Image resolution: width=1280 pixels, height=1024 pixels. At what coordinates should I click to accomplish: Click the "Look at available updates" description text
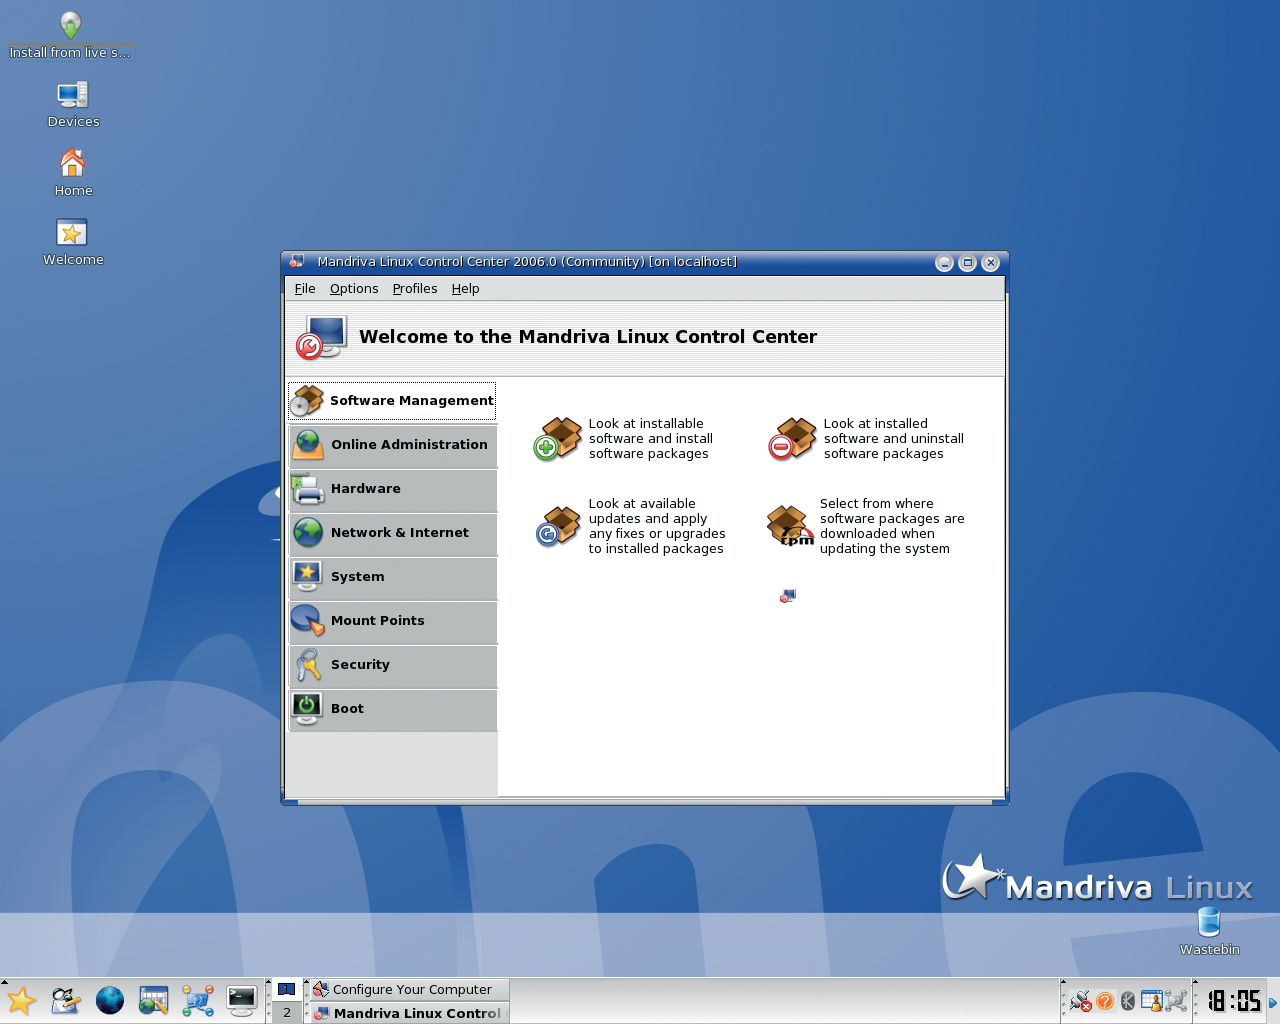(657, 526)
